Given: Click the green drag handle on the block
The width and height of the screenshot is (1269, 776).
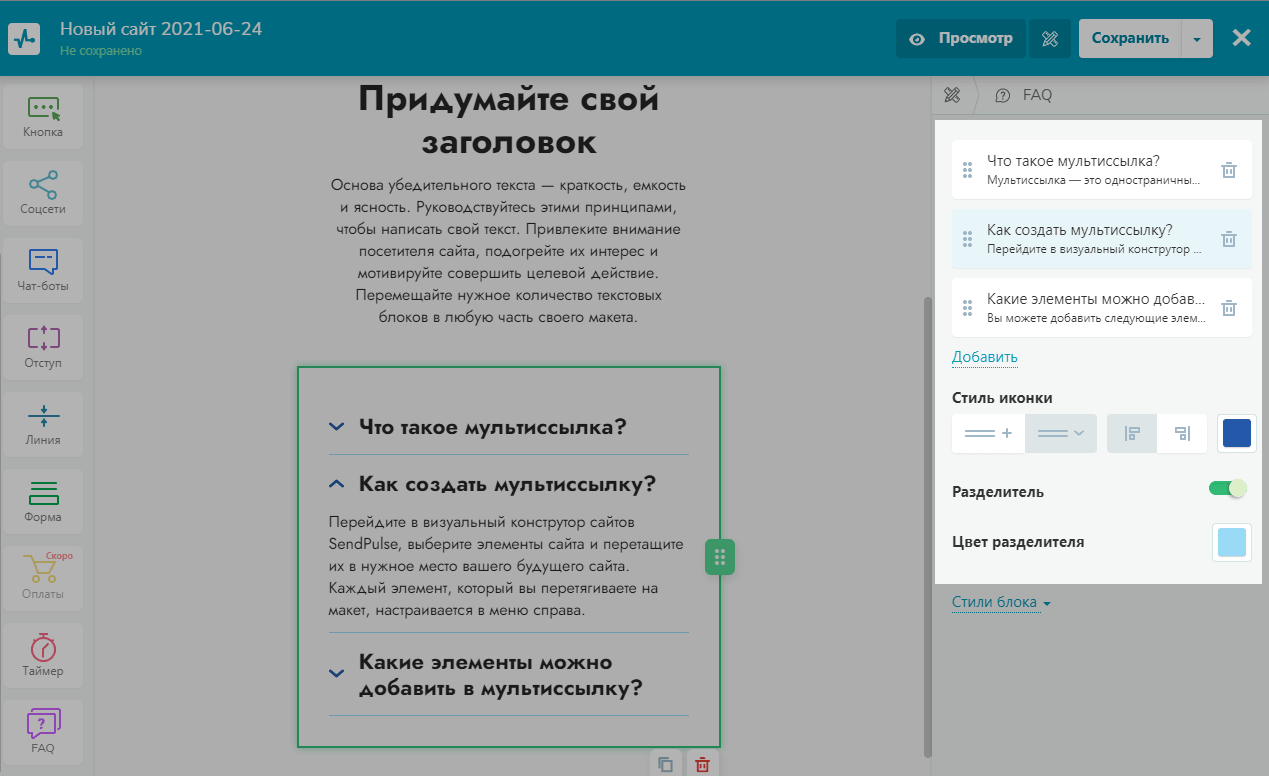Looking at the screenshot, I should tap(720, 557).
